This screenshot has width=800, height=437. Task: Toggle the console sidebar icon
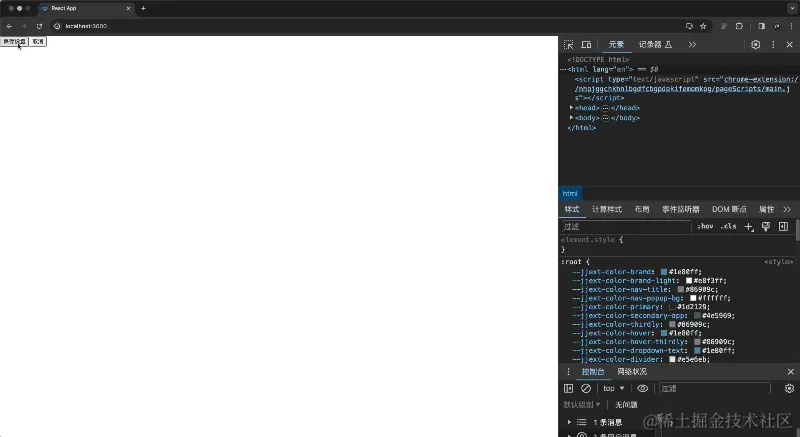coord(568,389)
